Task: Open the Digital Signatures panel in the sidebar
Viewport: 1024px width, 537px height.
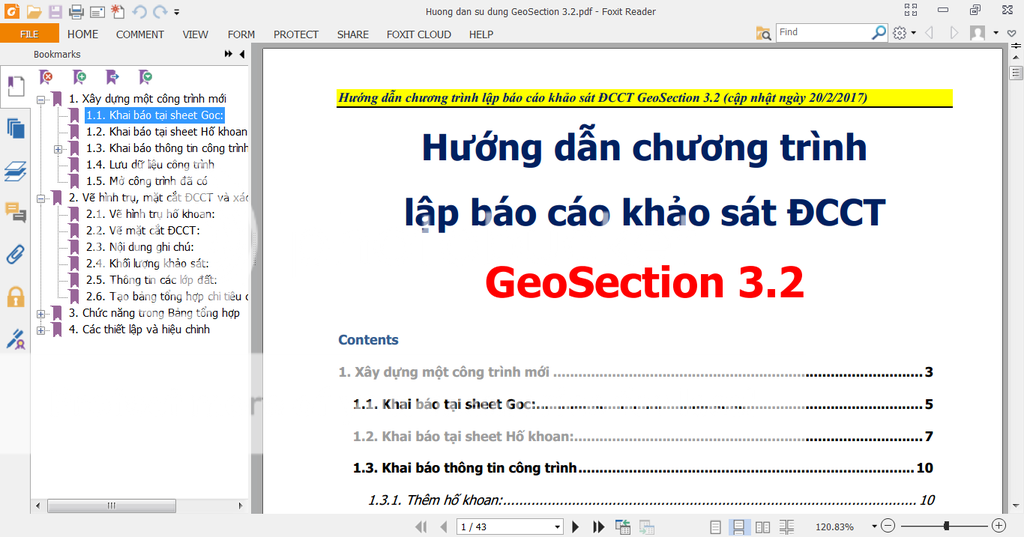Action: point(15,339)
